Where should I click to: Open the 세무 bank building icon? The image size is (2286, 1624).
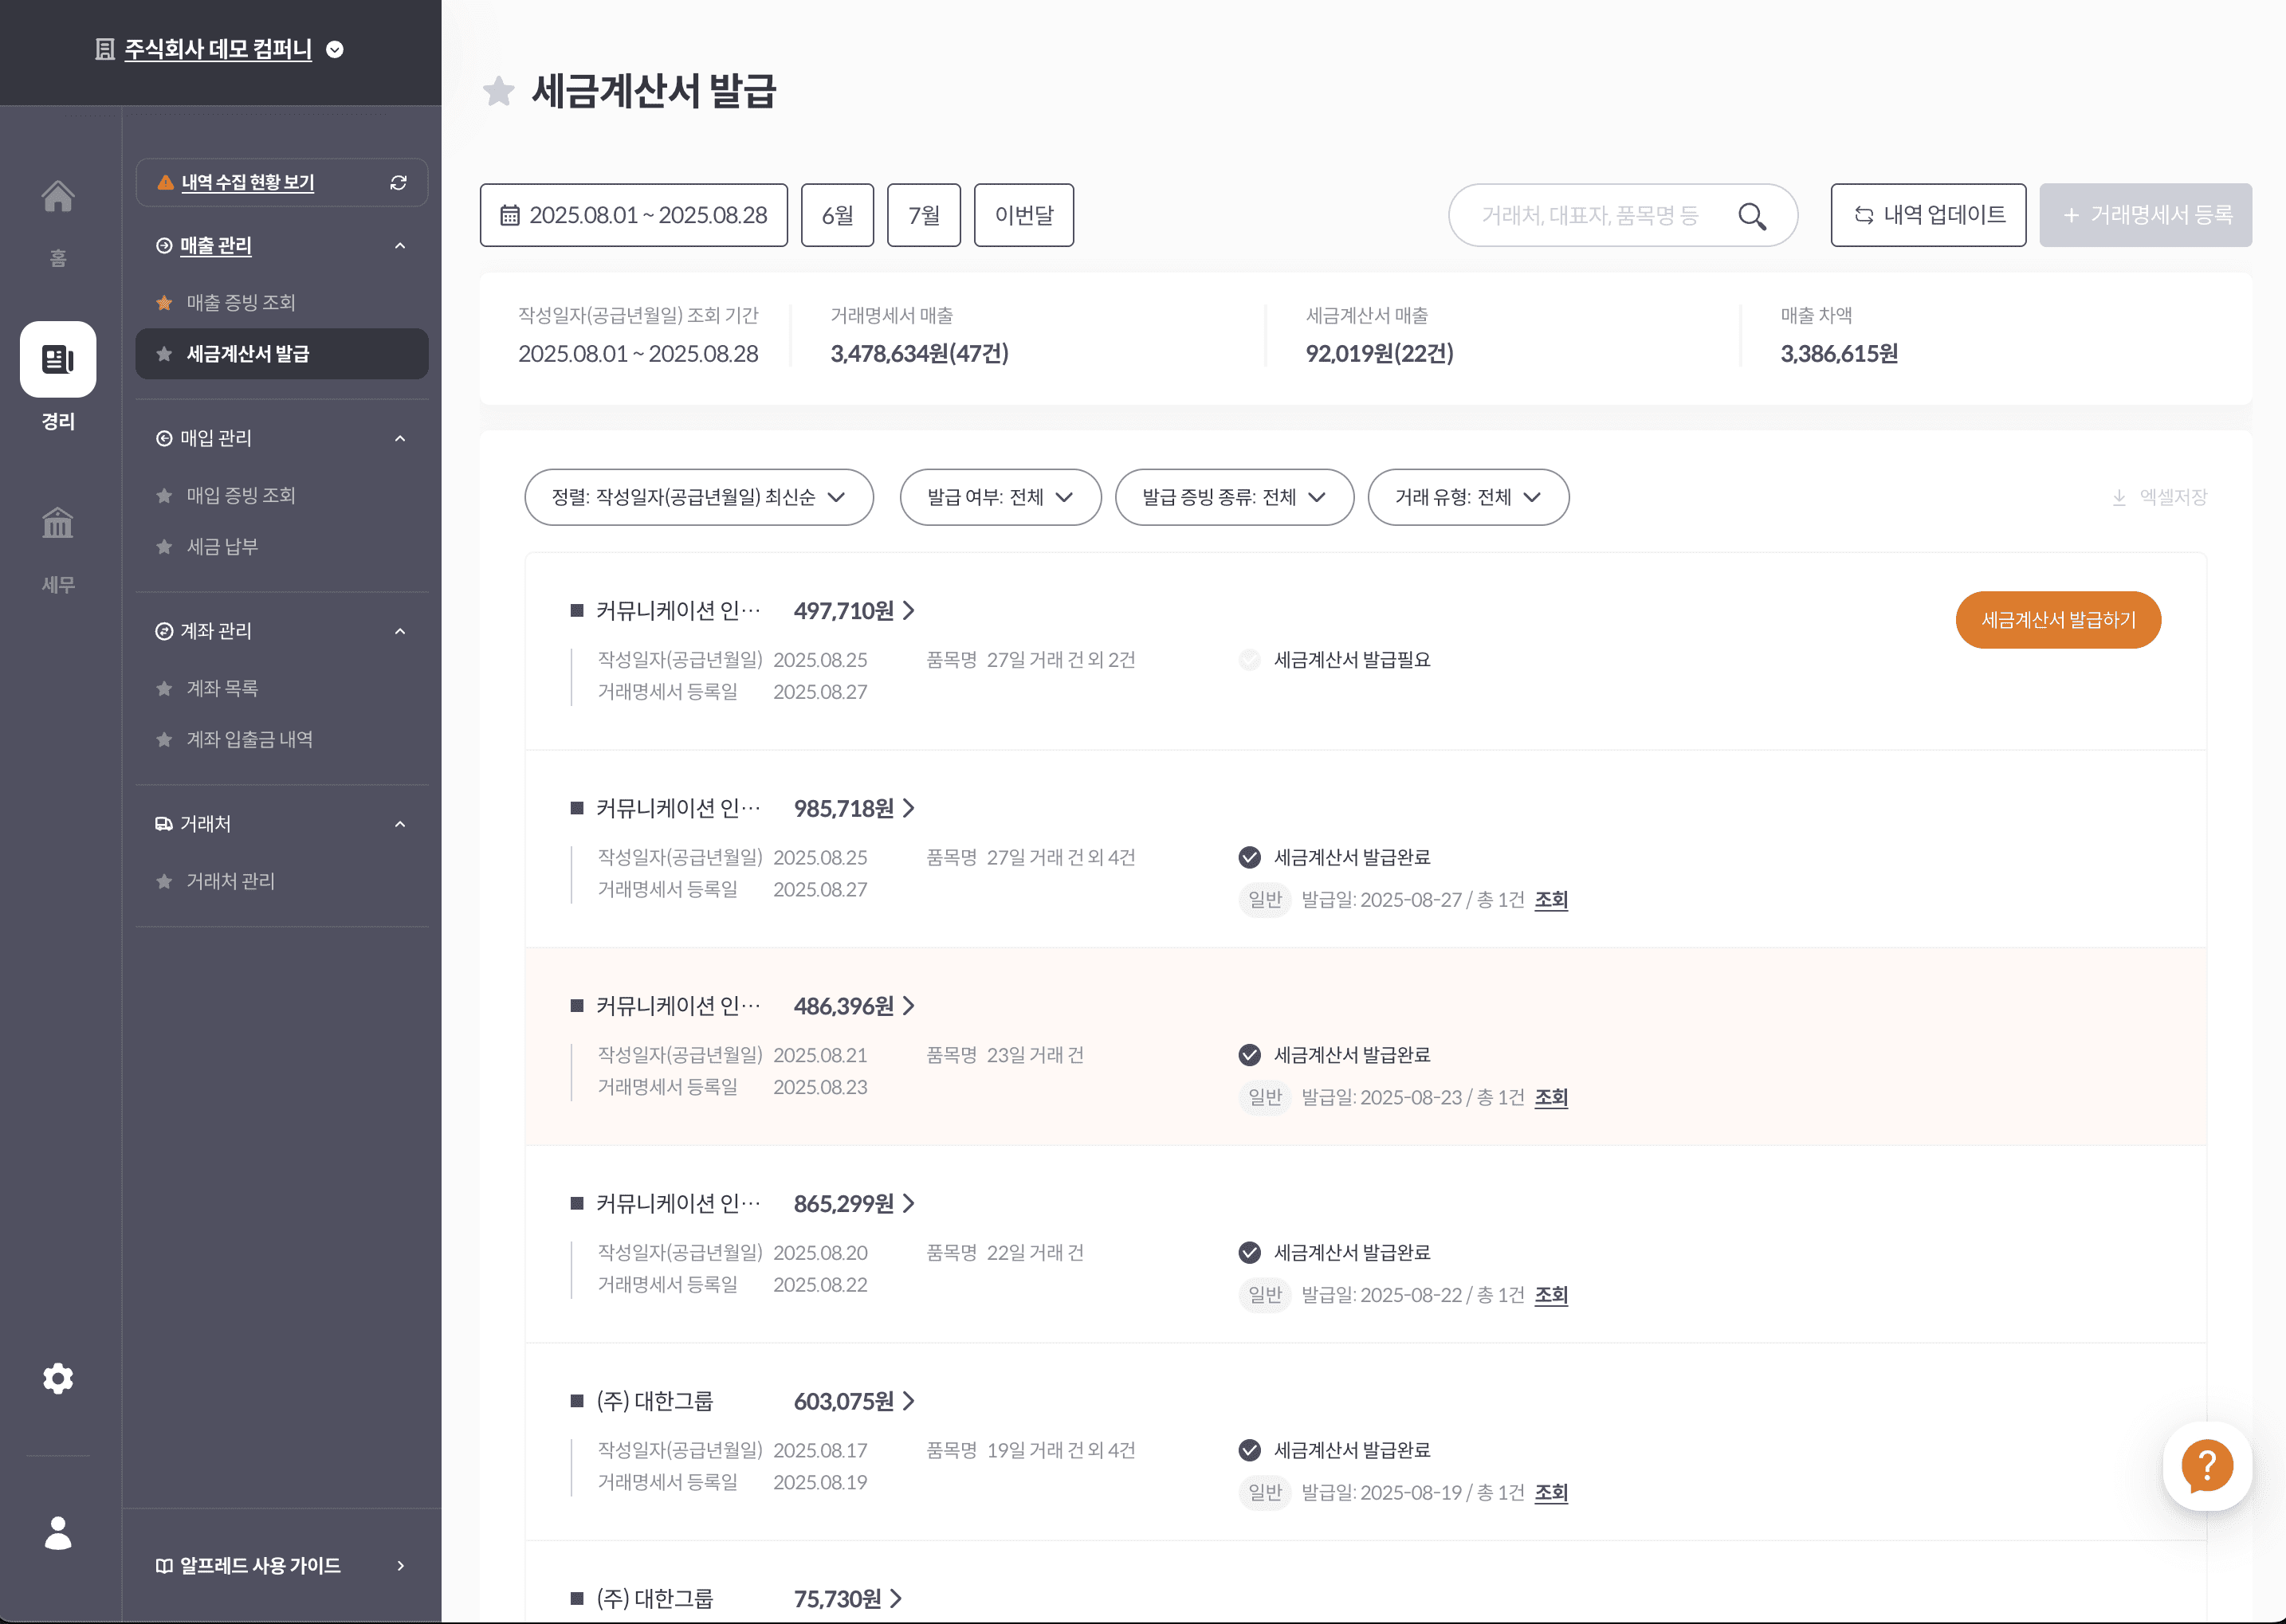pyautogui.click(x=58, y=523)
